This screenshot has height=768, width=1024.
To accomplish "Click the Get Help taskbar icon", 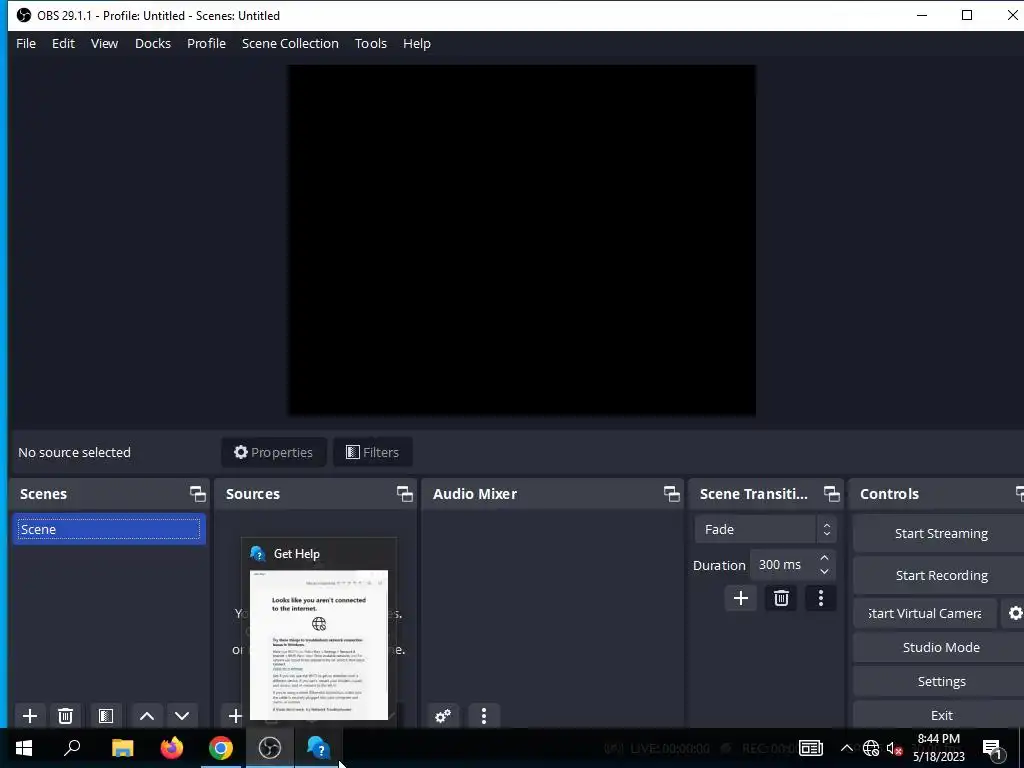I will tap(318, 748).
